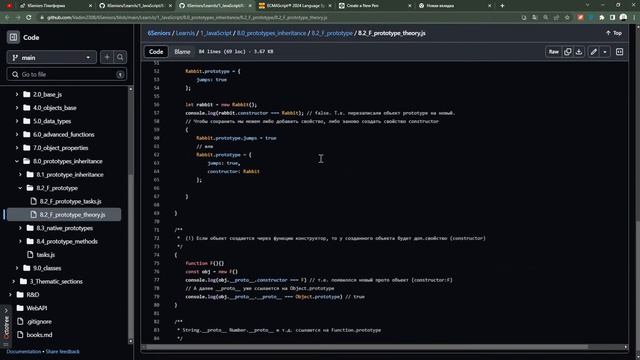Click the Raw button
Screen dimensions: 640x360
pos(553,52)
